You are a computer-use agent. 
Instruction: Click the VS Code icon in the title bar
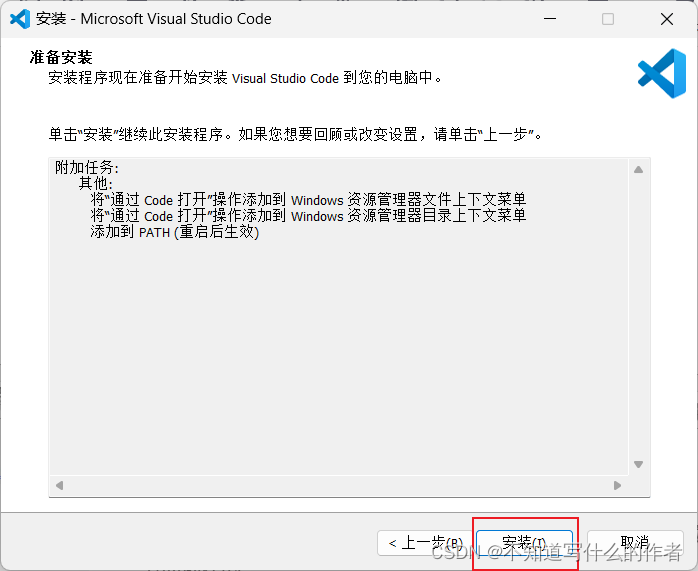20,19
